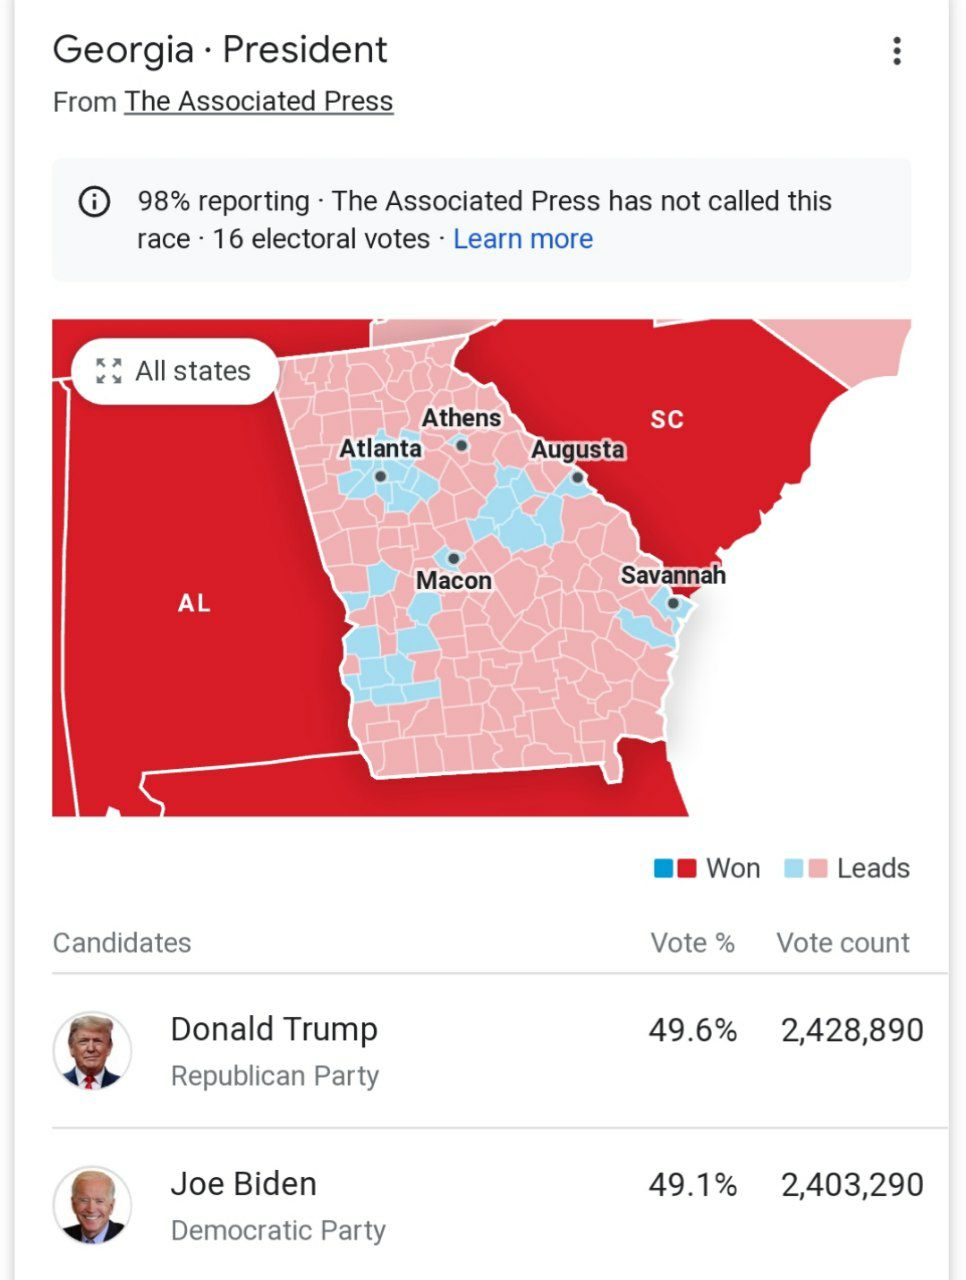Click the Augusta city dot on map
The image size is (966, 1280).
(577, 478)
